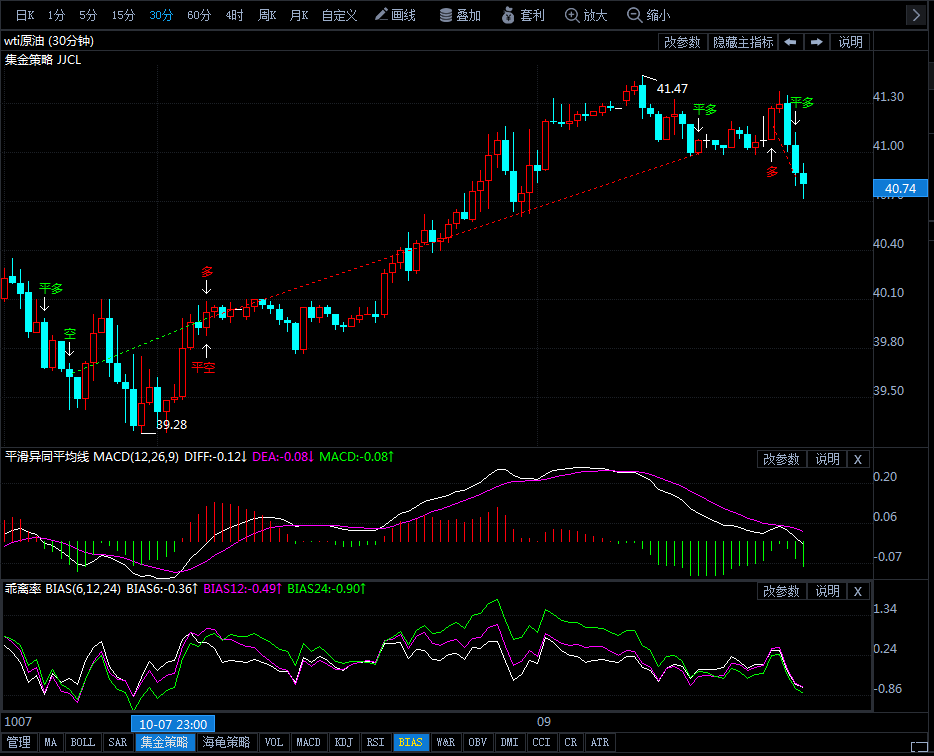Click 改参数 in the MACD panel
The width and height of the screenshot is (934, 756).
pos(781,459)
